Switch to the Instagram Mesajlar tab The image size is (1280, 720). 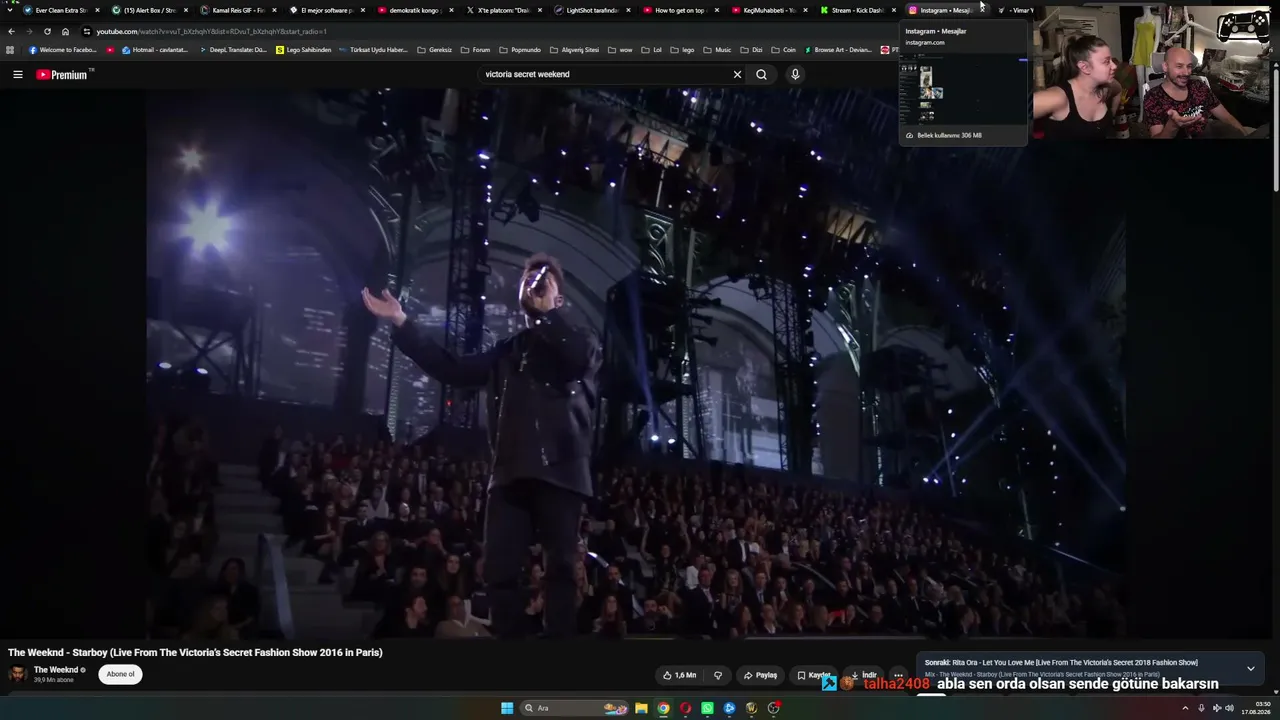point(943,10)
